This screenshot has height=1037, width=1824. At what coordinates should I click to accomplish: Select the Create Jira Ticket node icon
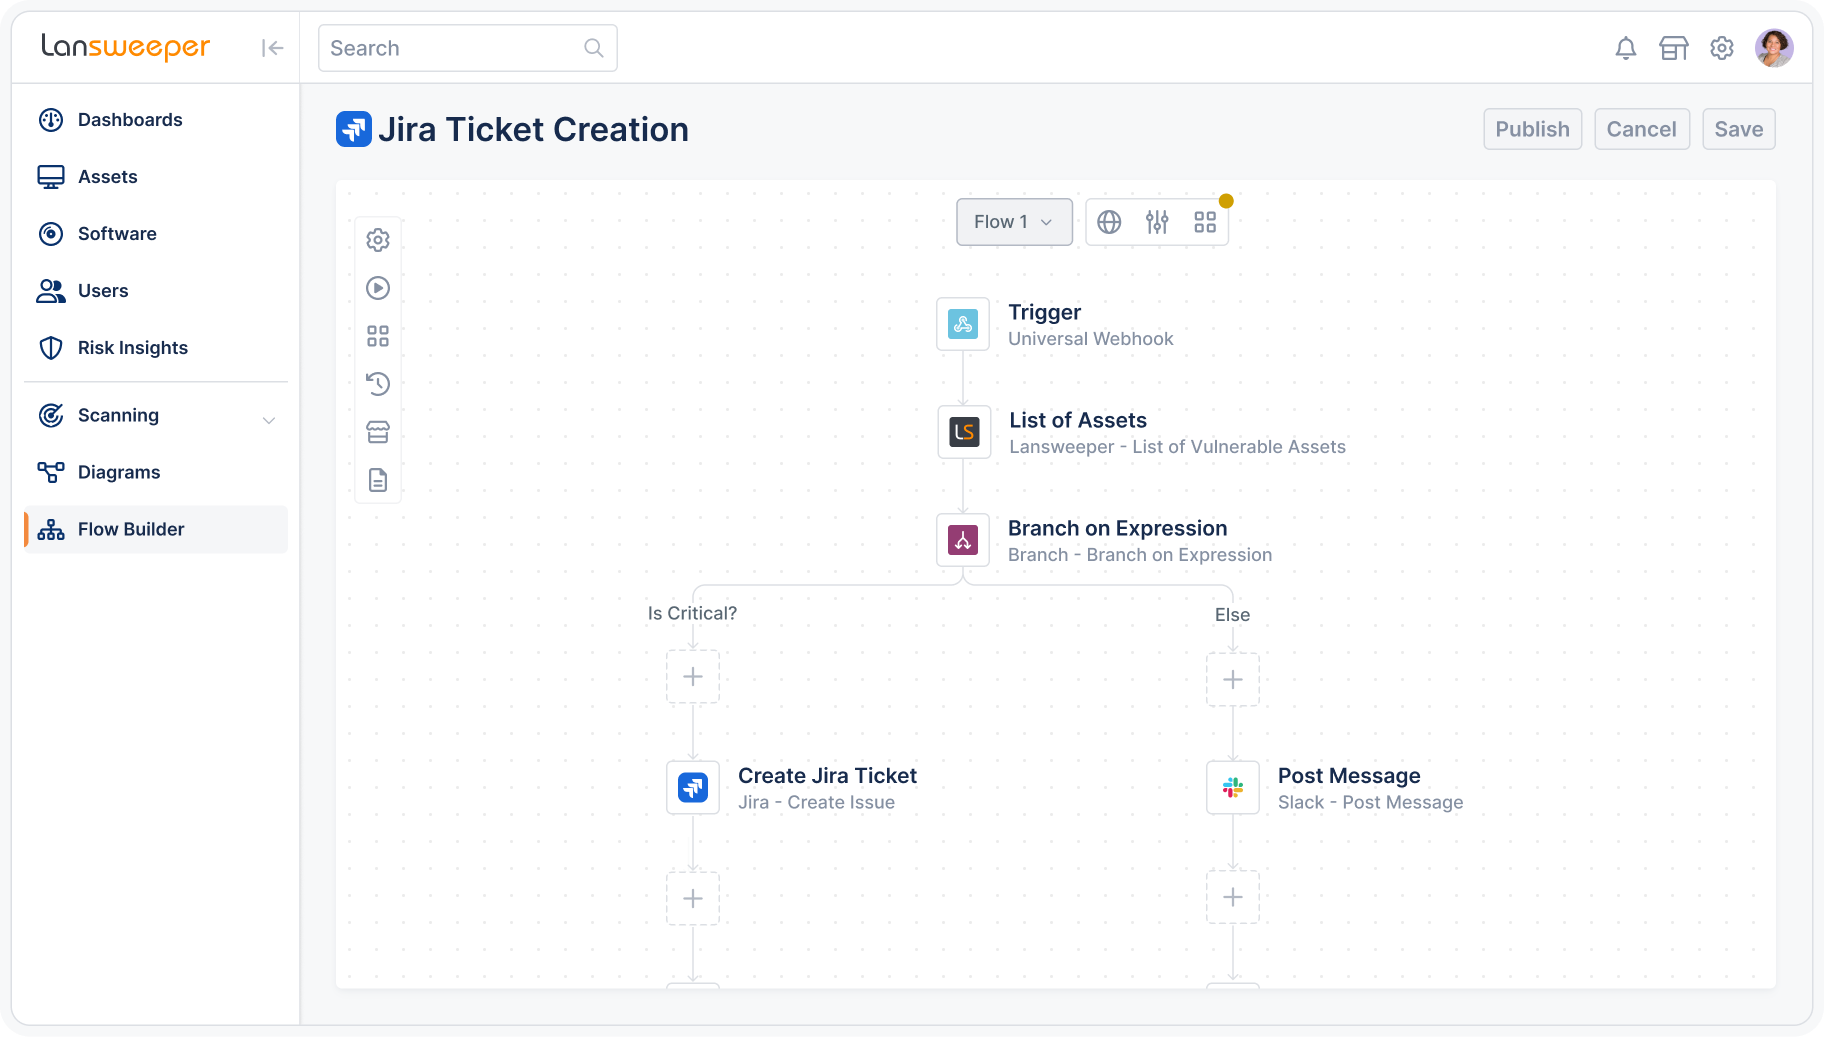693,788
